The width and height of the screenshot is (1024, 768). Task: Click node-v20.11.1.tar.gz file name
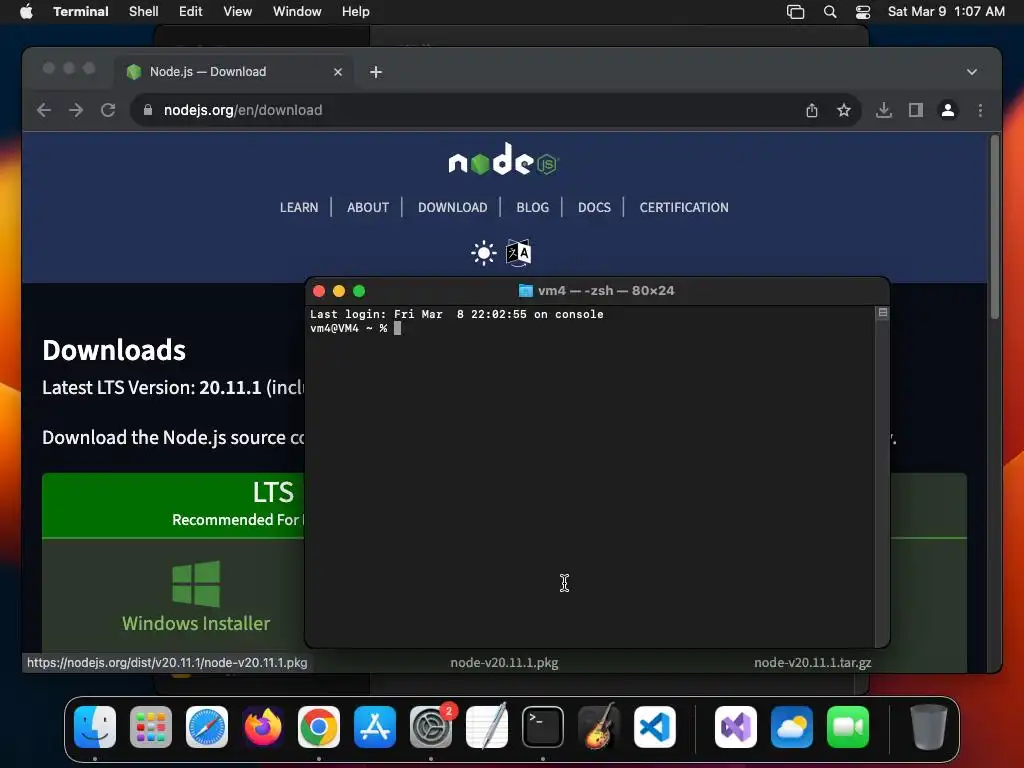(x=812, y=663)
